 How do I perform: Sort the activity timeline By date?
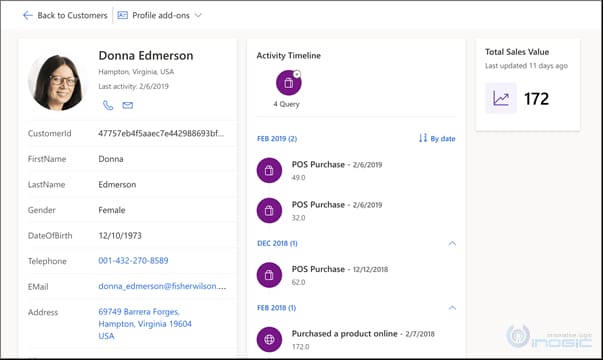[437, 138]
